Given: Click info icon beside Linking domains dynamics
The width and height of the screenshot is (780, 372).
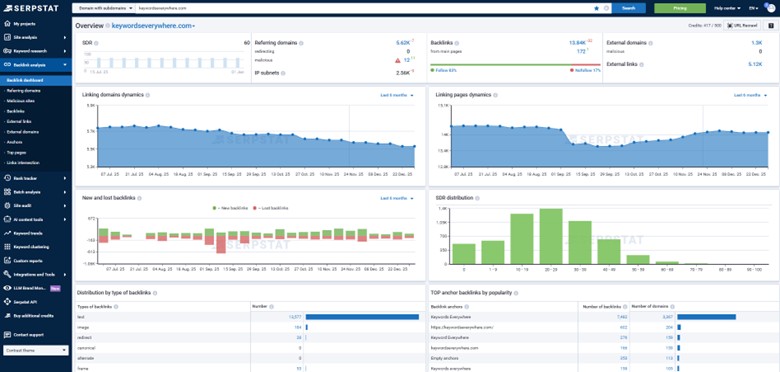Looking at the screenshot, I should coord(147,95).
